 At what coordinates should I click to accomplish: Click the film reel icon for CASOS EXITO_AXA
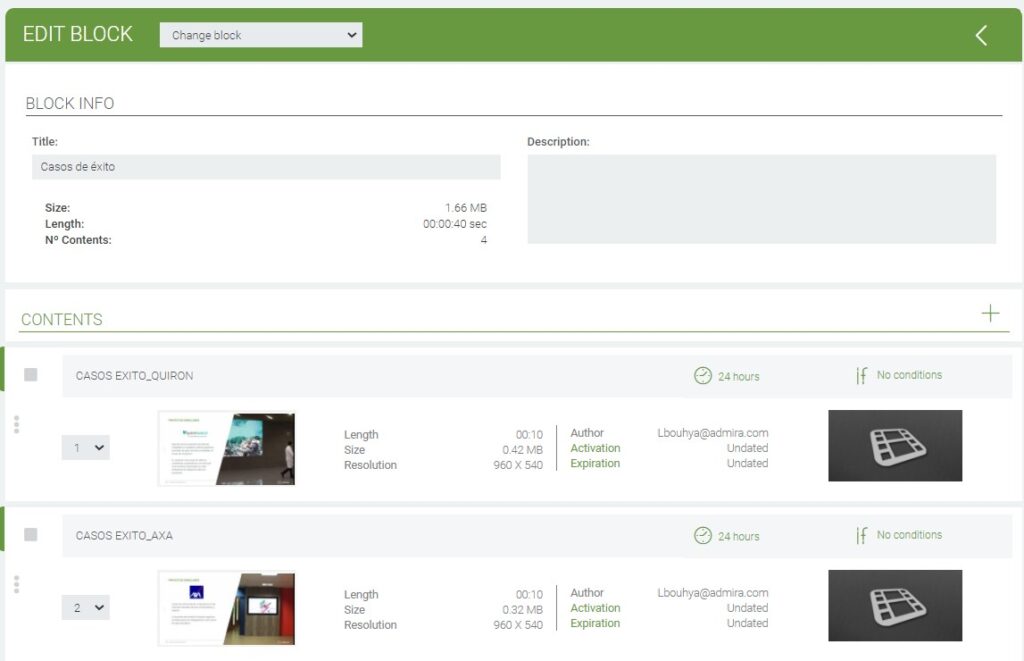click(895, 606)
